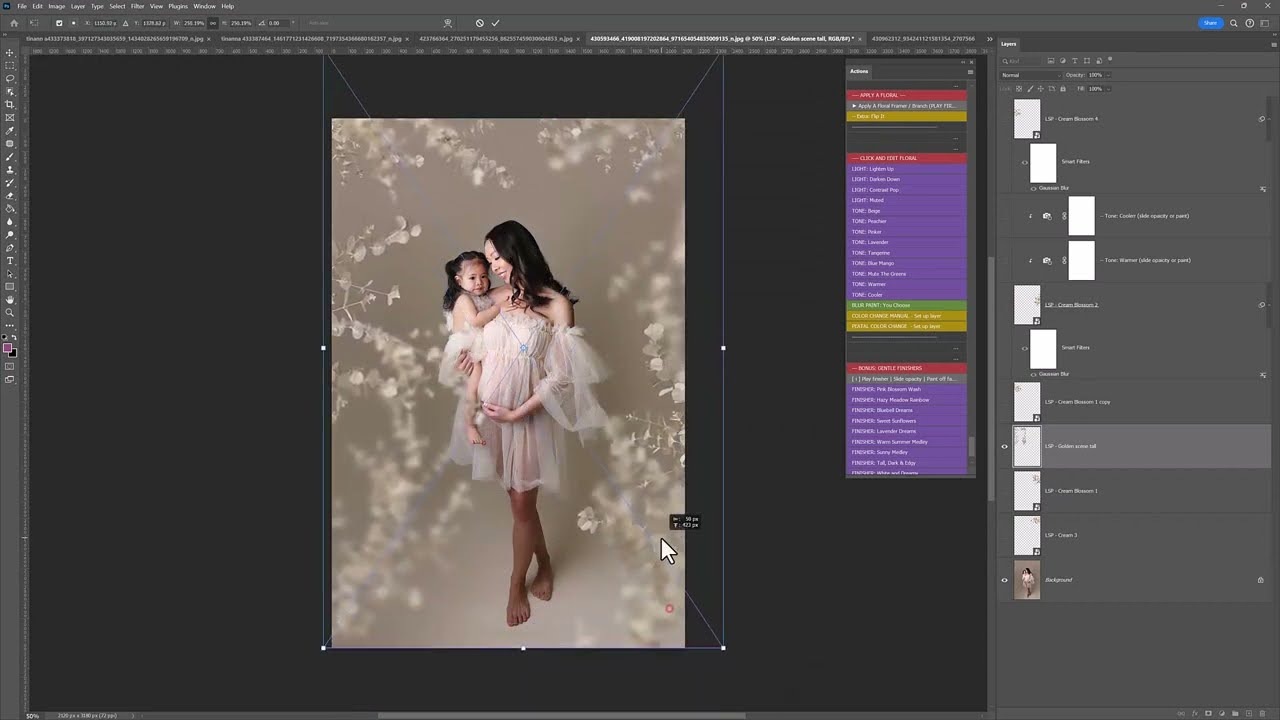
Task: Commit the transform with the checkmark
Action: 495,23
